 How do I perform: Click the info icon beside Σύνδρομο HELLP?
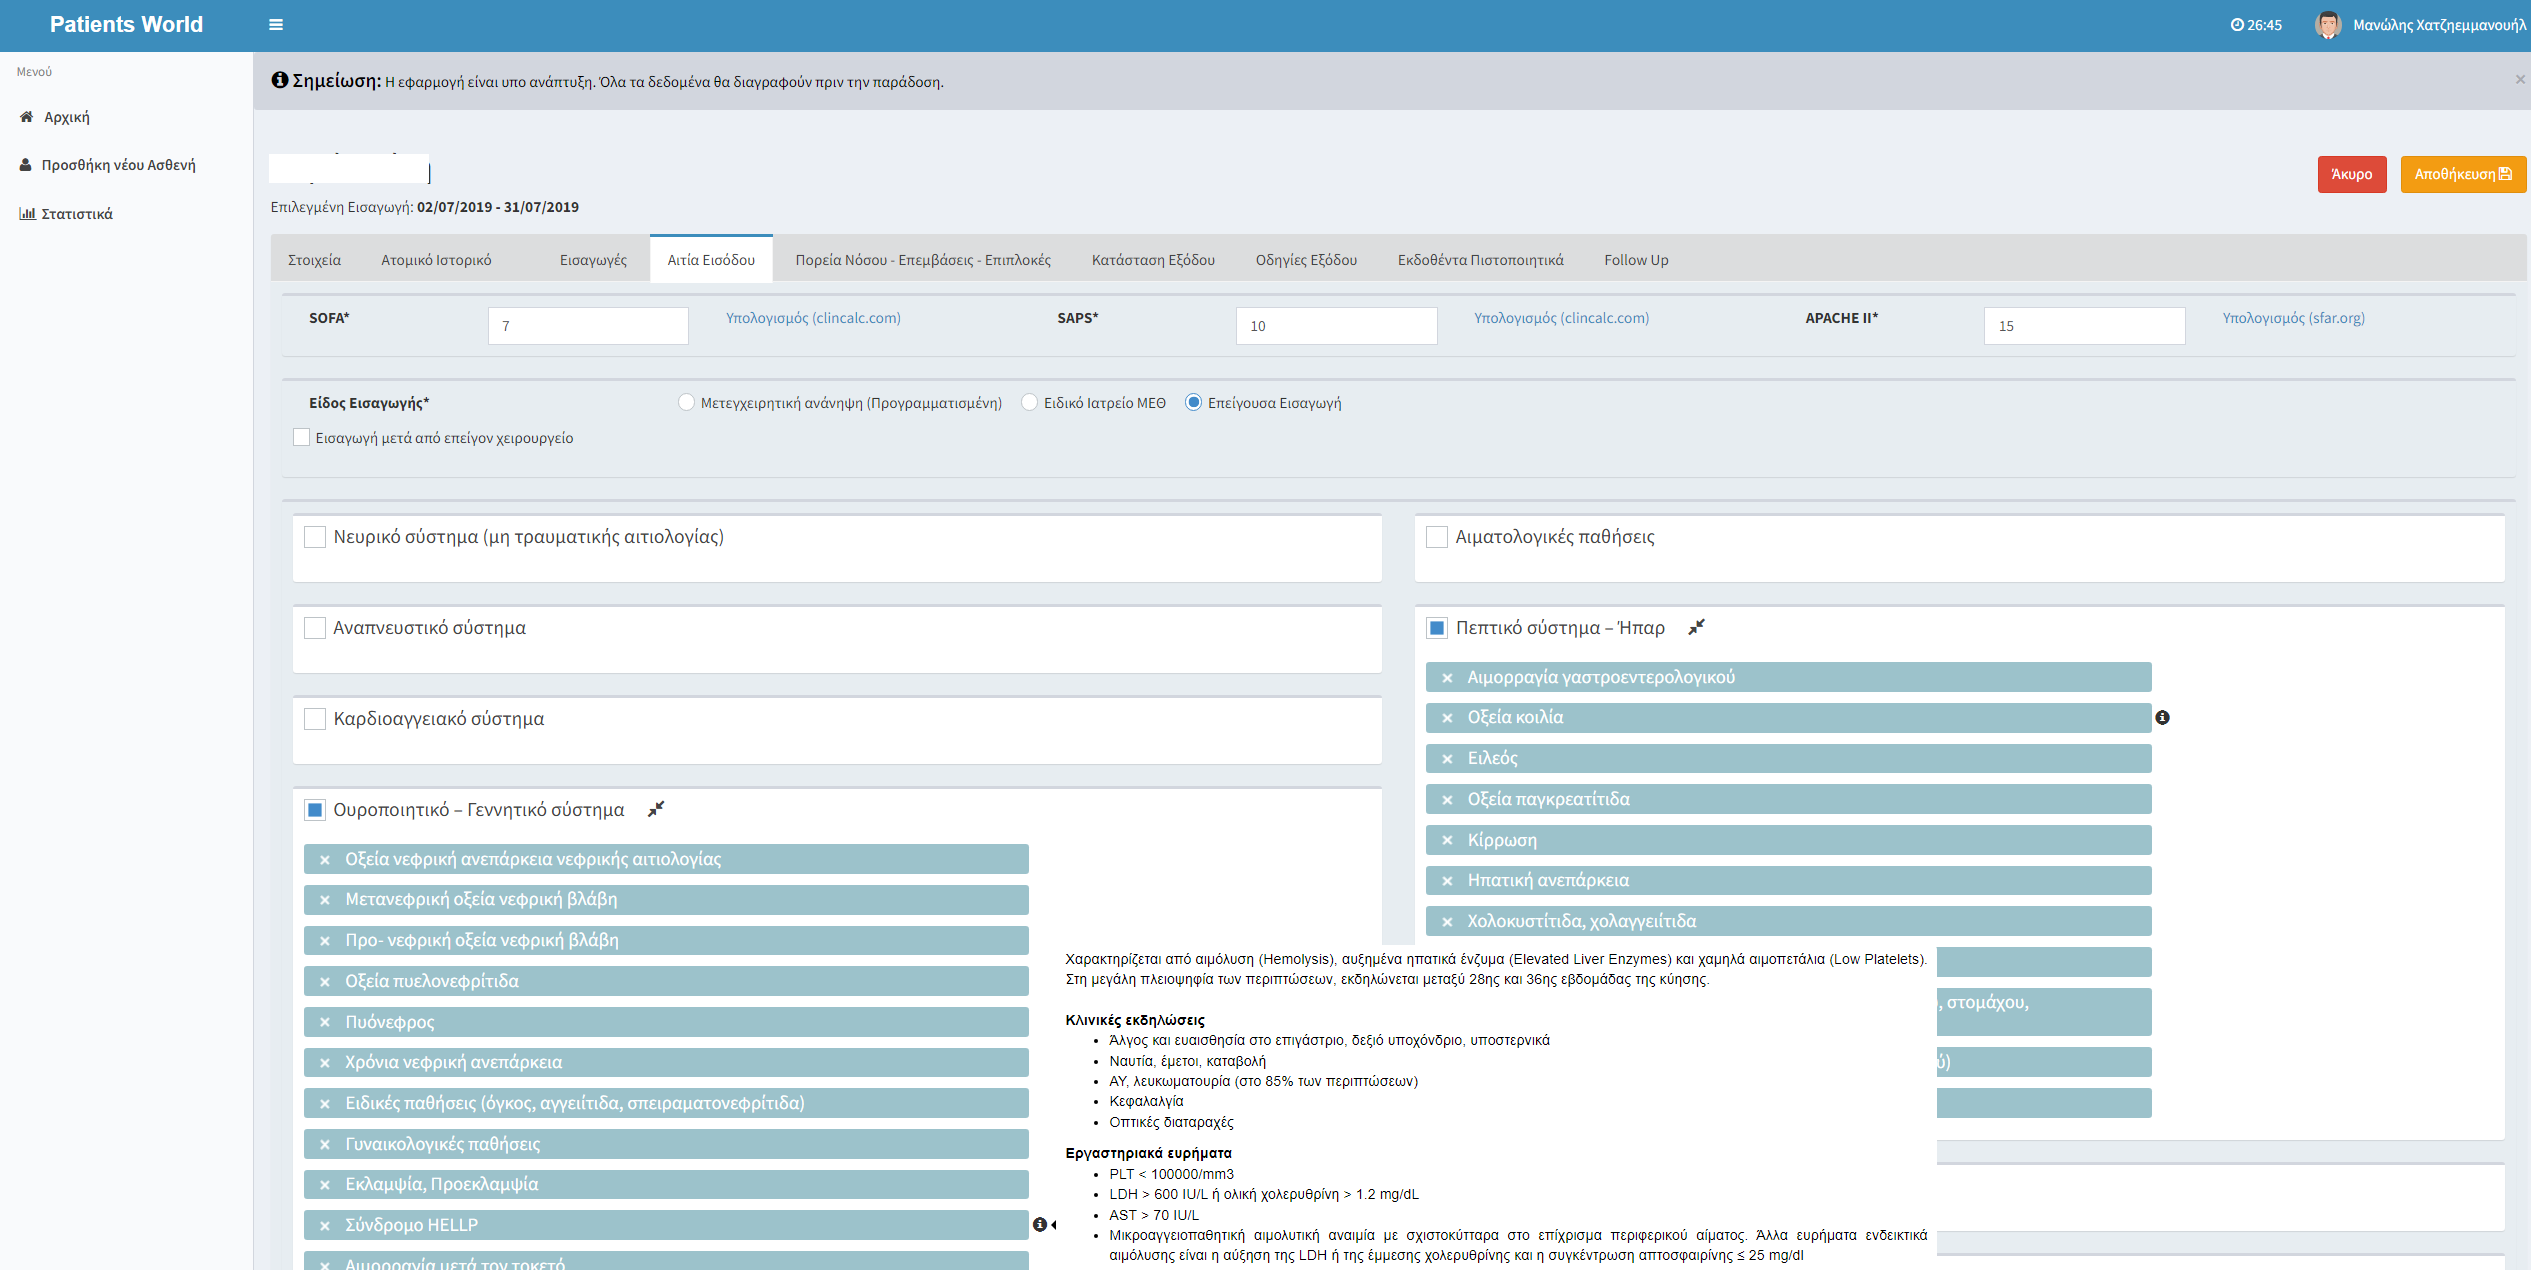pos(1040,1225)
